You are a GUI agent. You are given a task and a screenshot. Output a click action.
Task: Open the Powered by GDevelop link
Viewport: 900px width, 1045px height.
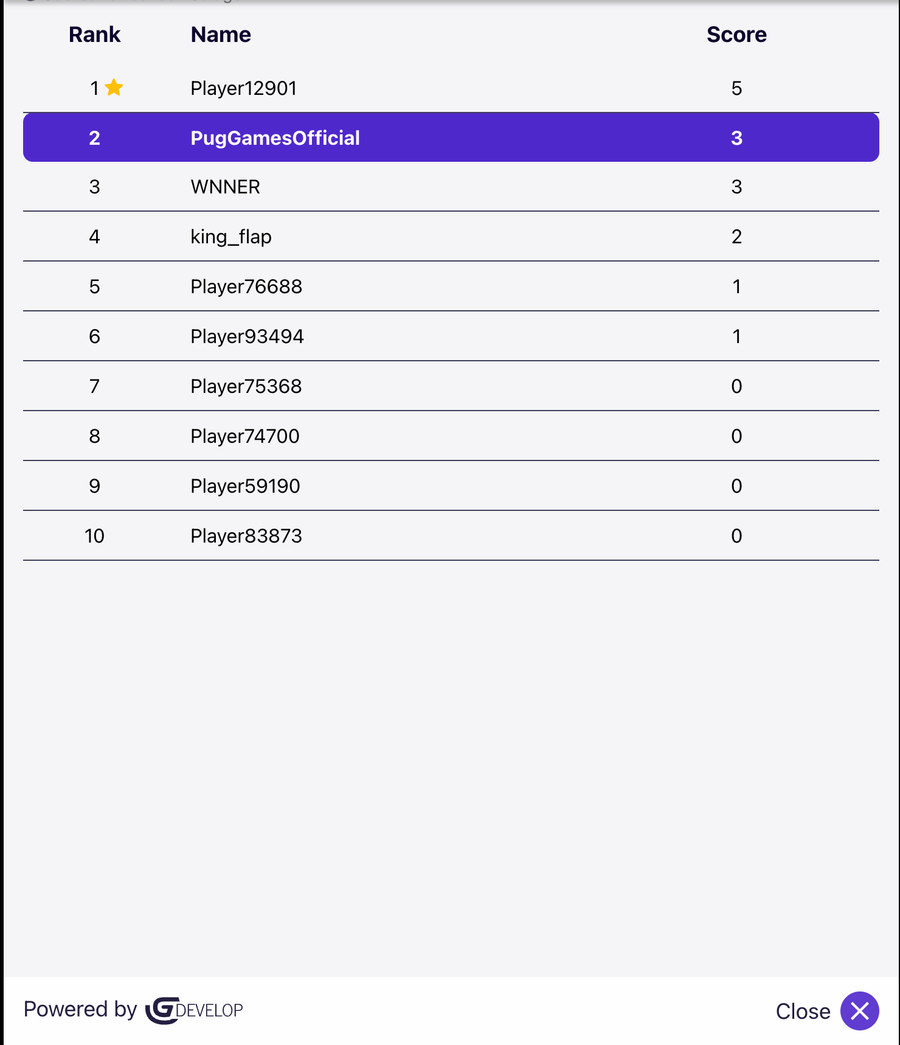[80, 1010]
